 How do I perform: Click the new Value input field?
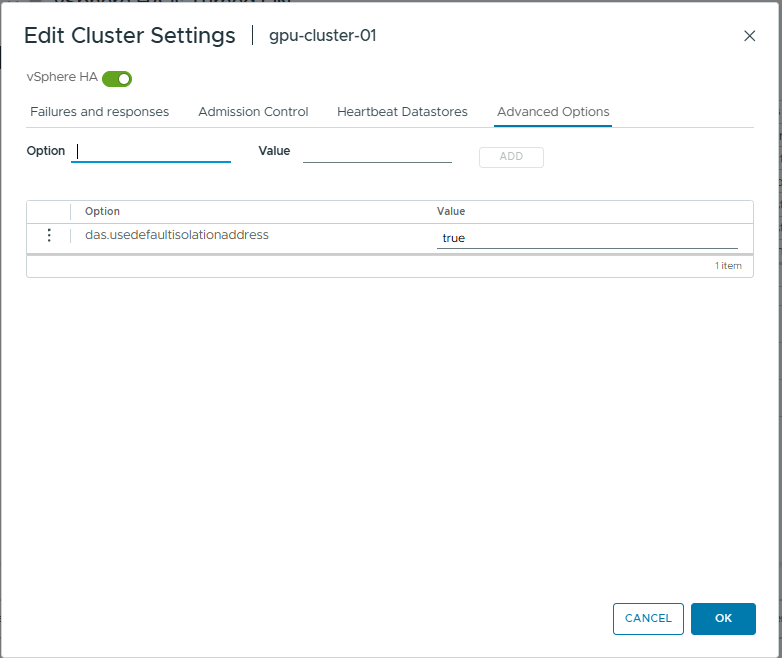[377, 152]
